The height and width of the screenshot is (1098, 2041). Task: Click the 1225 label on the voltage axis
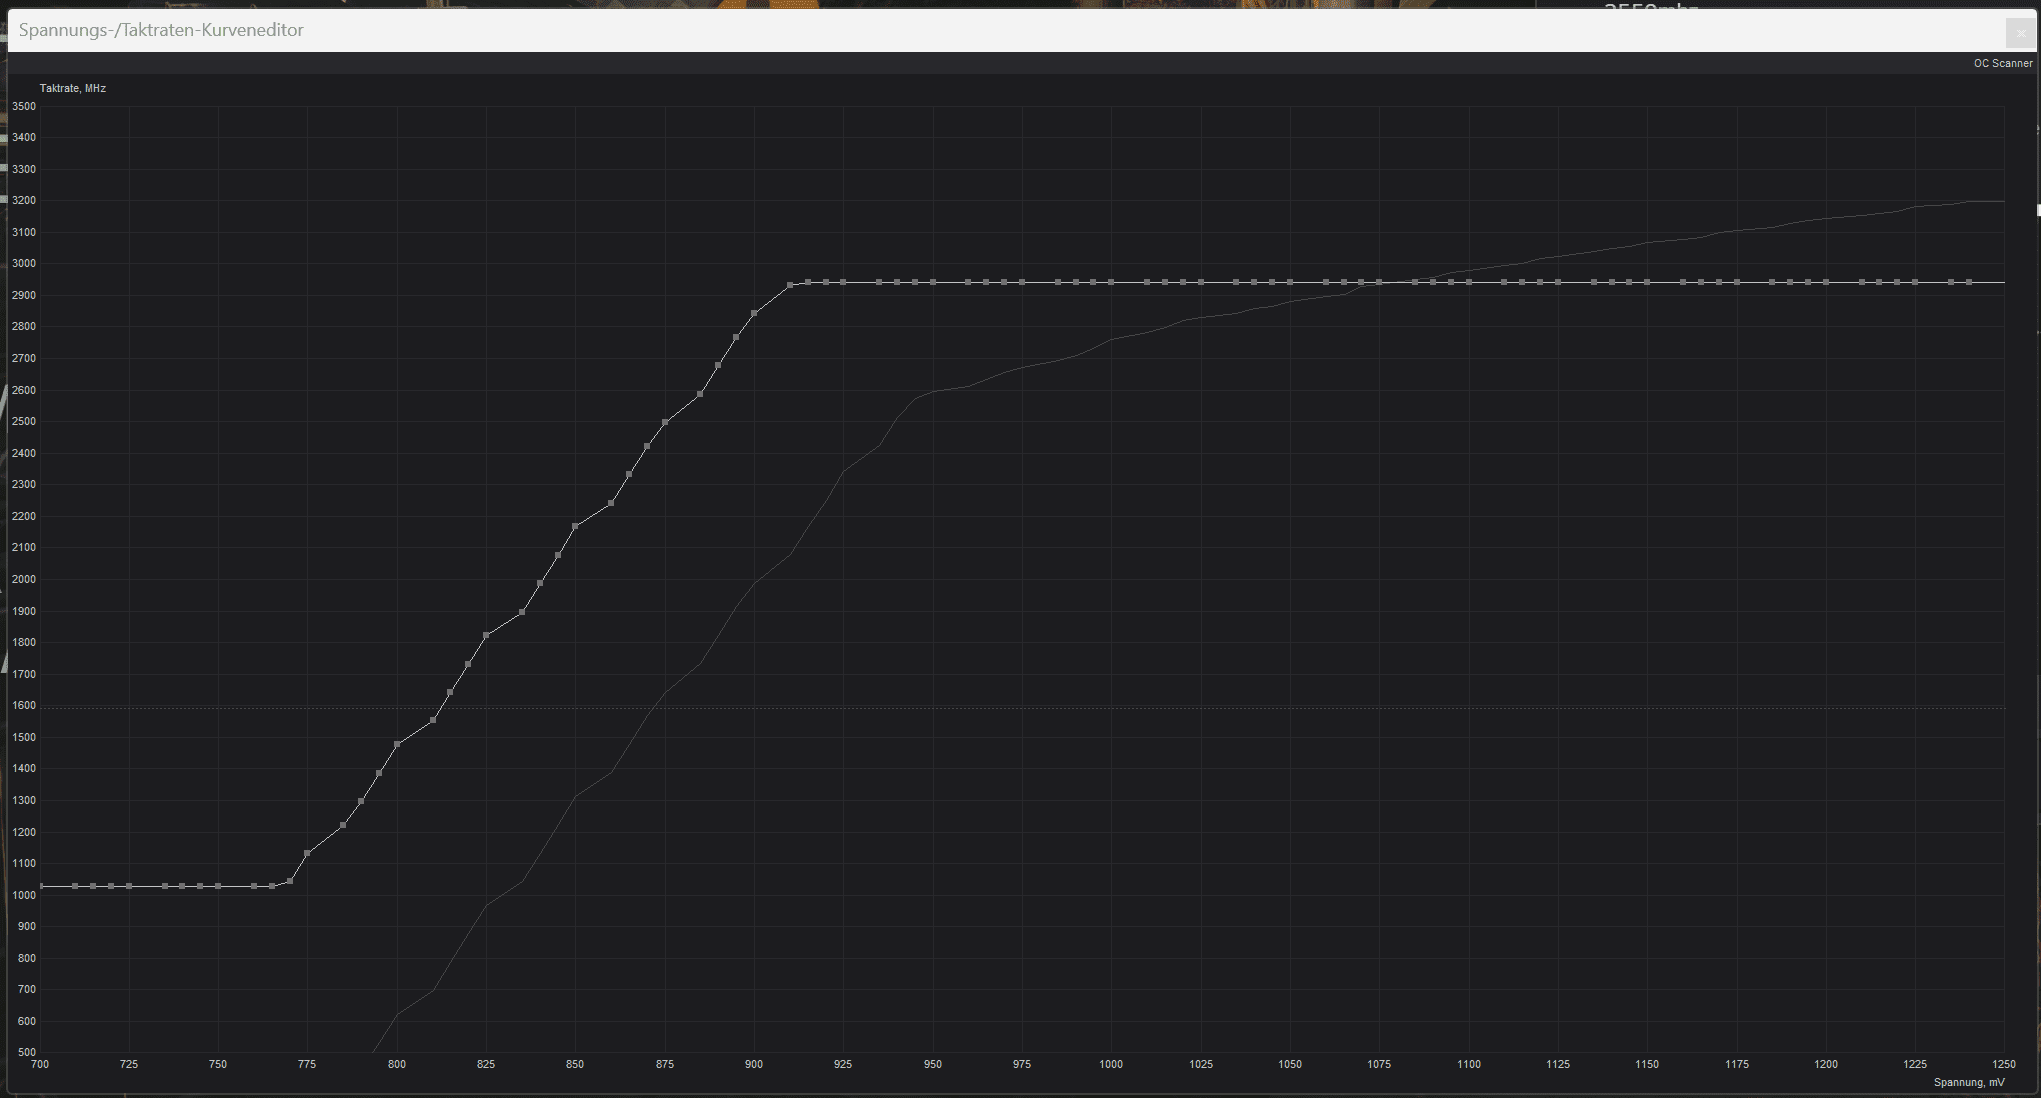coord(1915,1064)
